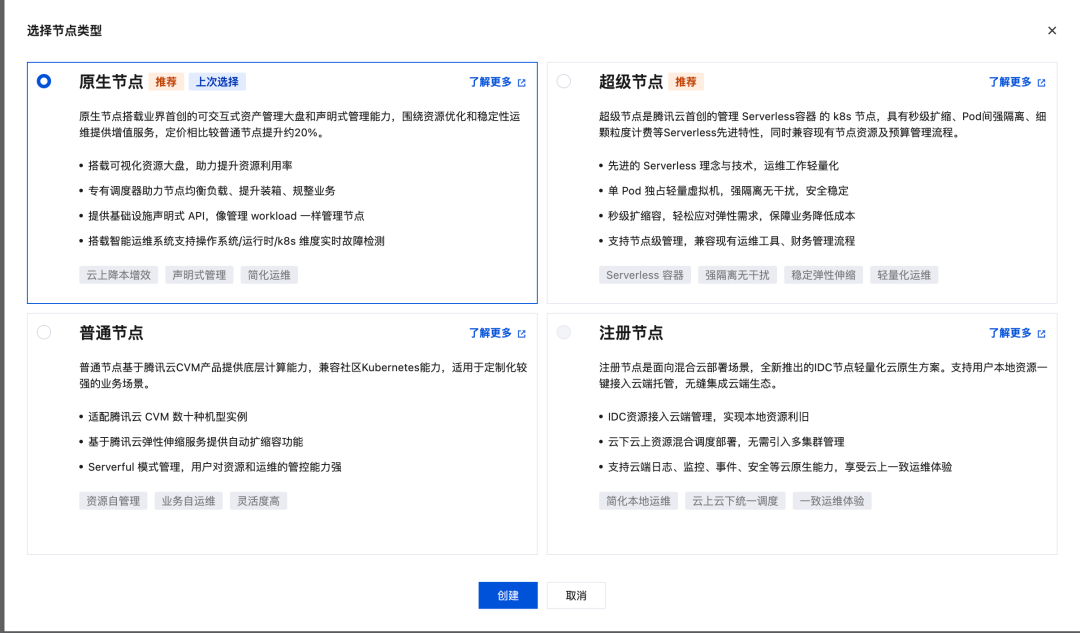Close the 选择节点类型 dialog
Image resolution: width=1080 pixels, height=633 pixels.
1051,30
